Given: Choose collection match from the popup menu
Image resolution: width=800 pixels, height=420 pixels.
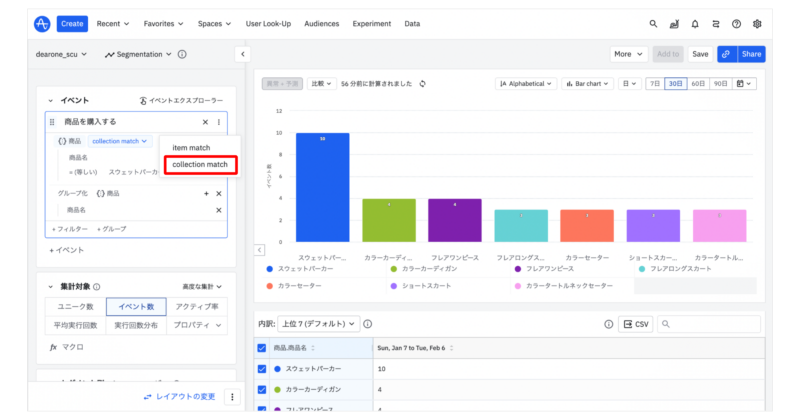Looking at the screenshot, I should 200,164.
